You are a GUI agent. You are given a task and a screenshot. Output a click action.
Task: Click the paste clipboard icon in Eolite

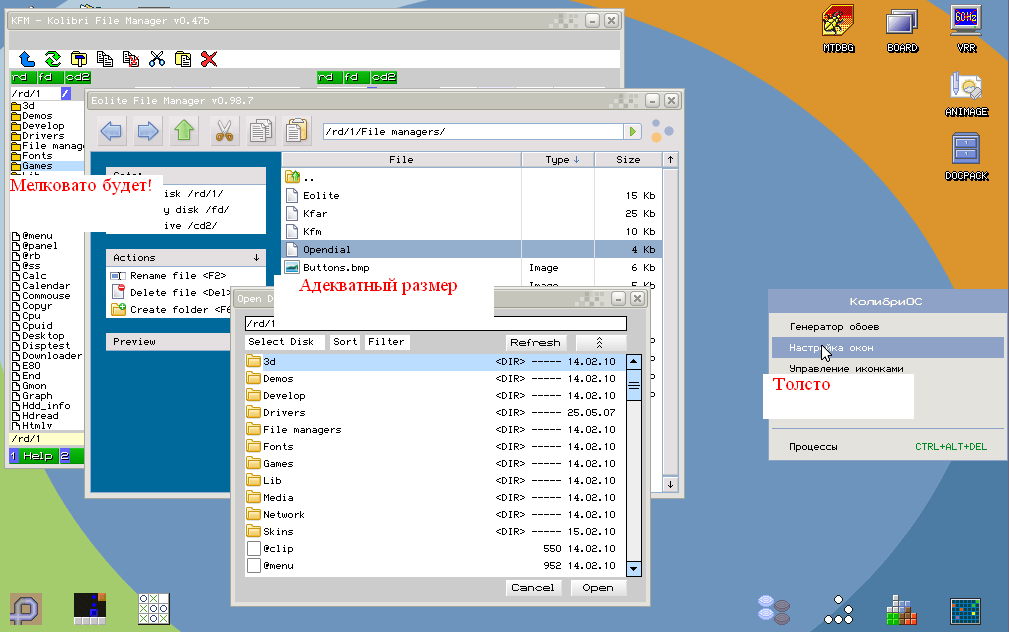(x=296, y=131)
